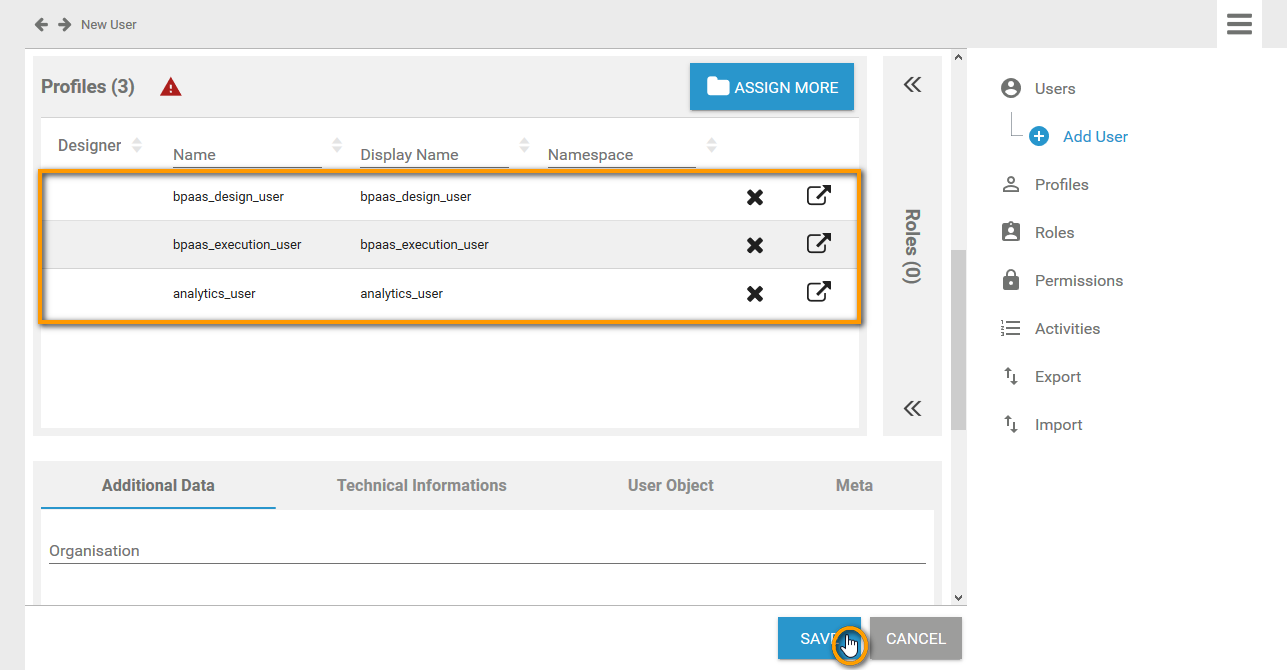Open the hamburger menu

(x=1239, y=24)
